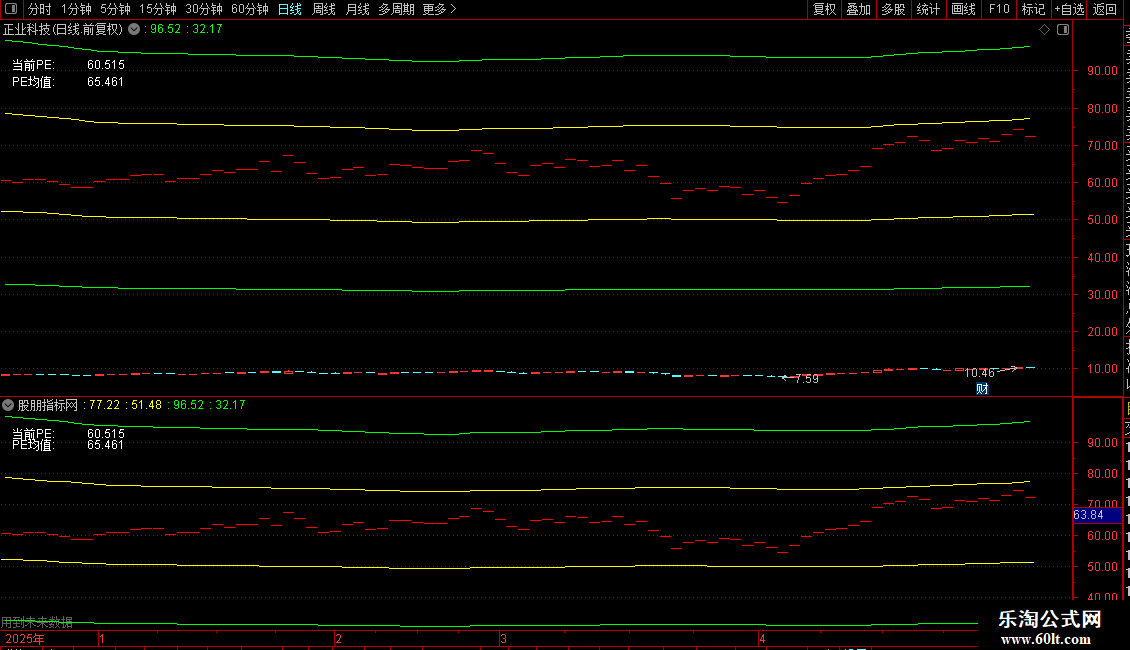The image size is (1130, 650).
Task: Click the 叠加 overlay button
Action: point(858,9)
